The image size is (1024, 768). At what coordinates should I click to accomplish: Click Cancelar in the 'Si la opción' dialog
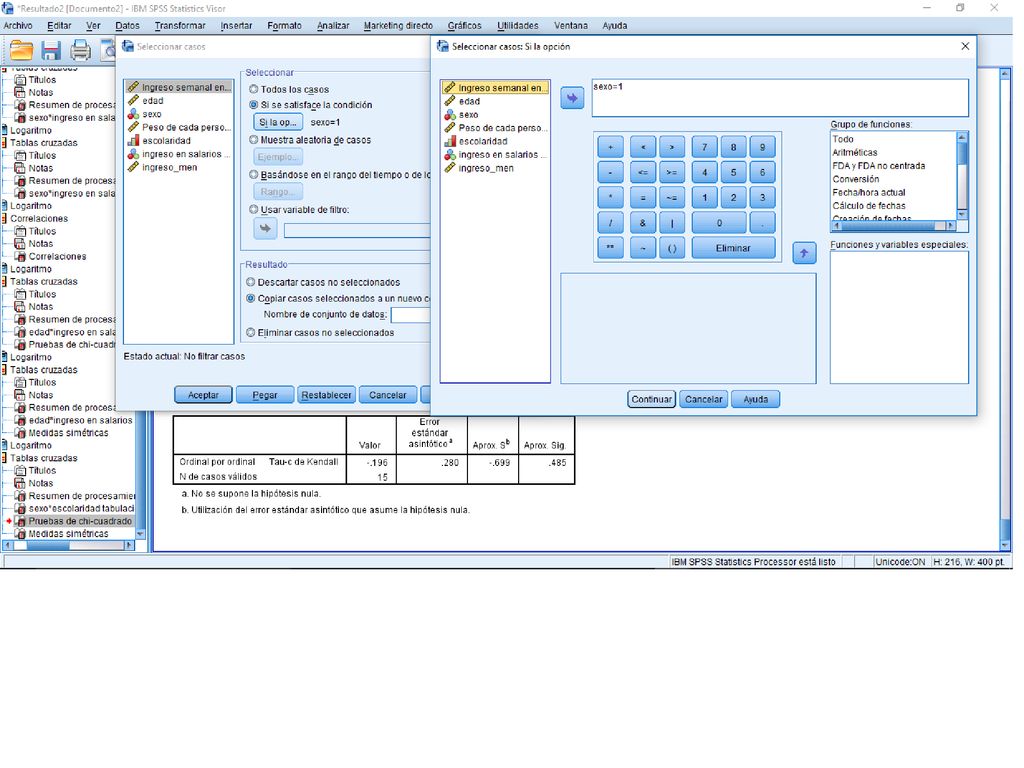[x=703, y=399]
